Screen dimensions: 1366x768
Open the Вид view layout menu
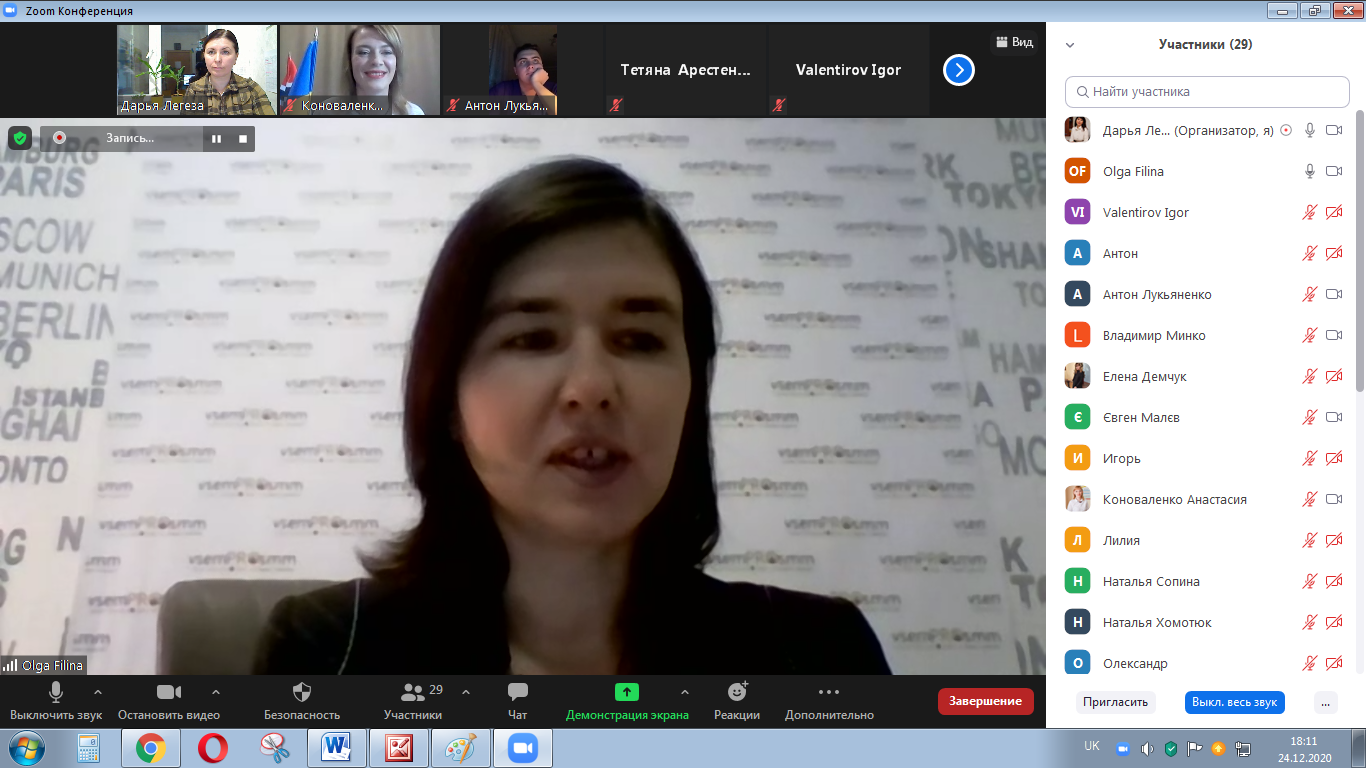coord(1013,42)
